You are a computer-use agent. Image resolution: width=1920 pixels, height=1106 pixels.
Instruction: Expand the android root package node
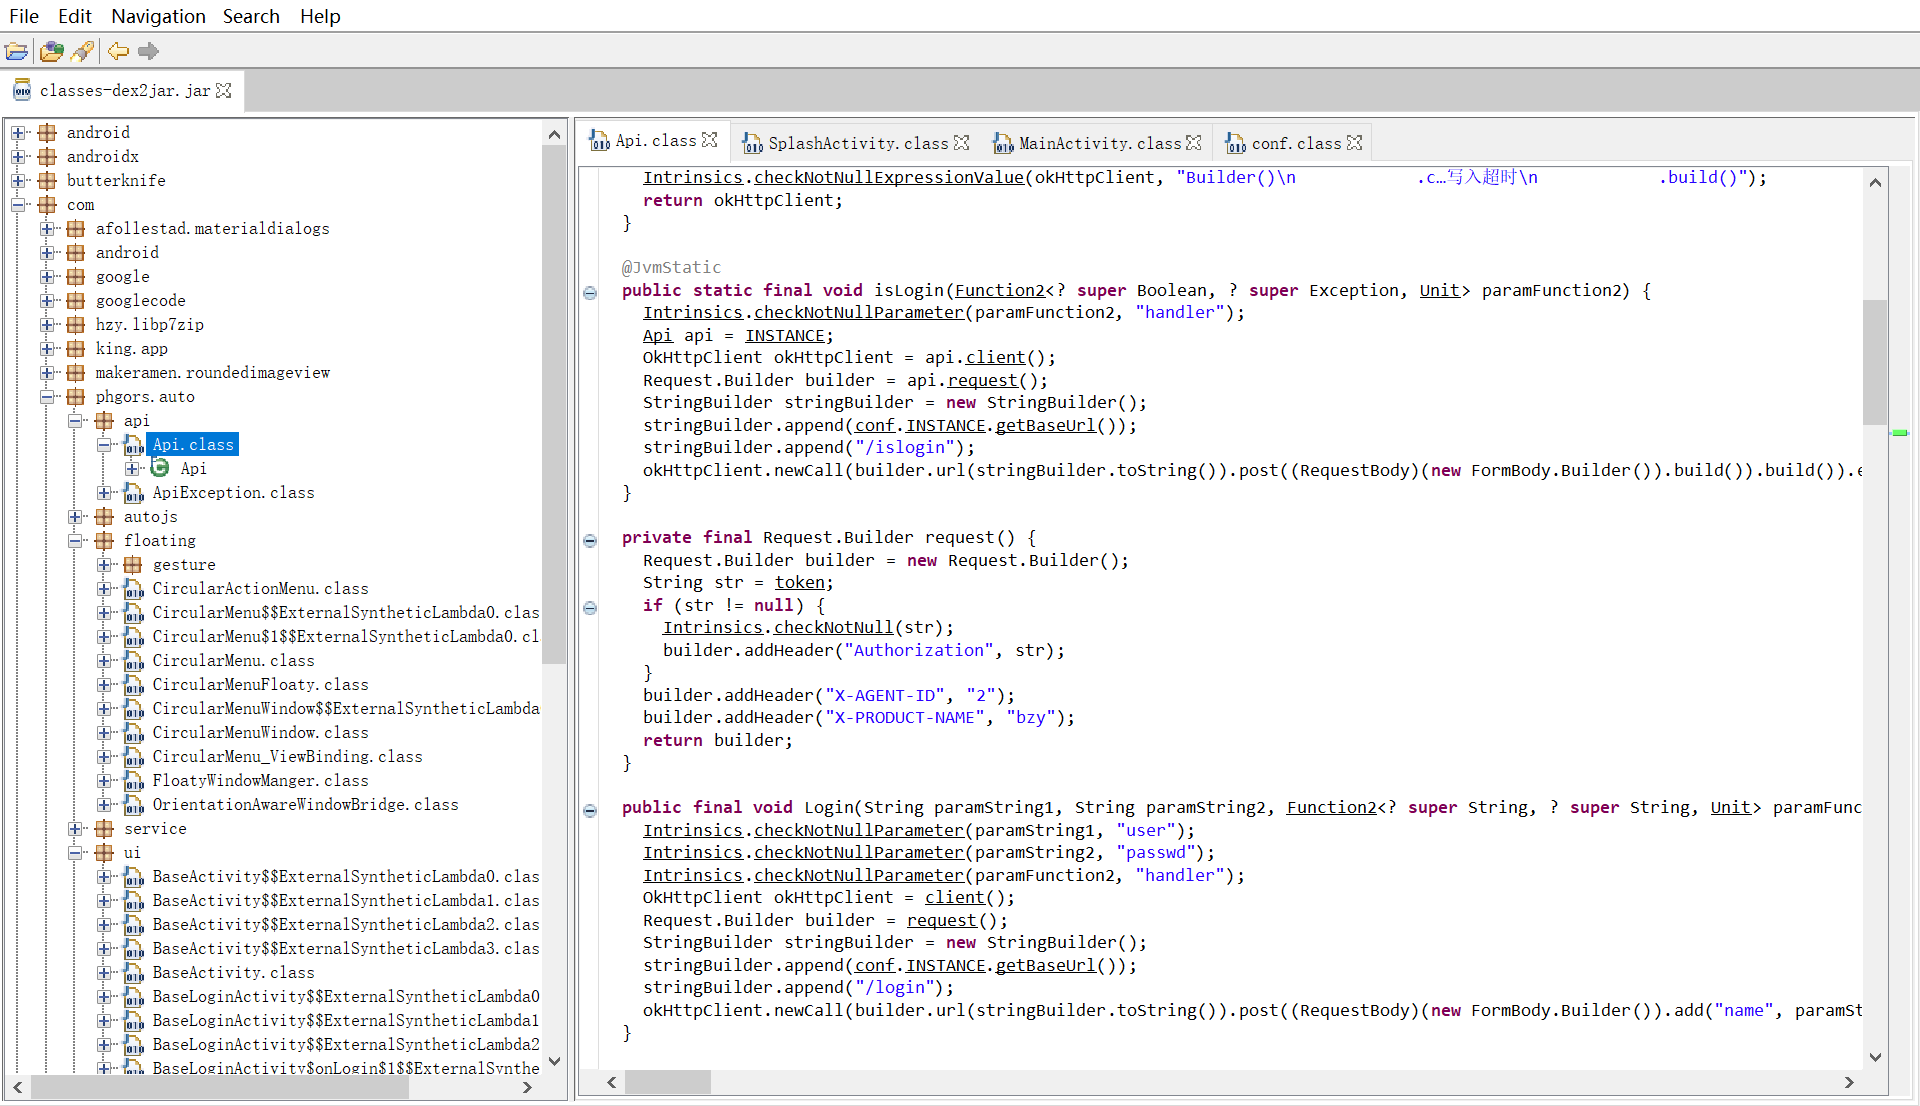[18, 132]
